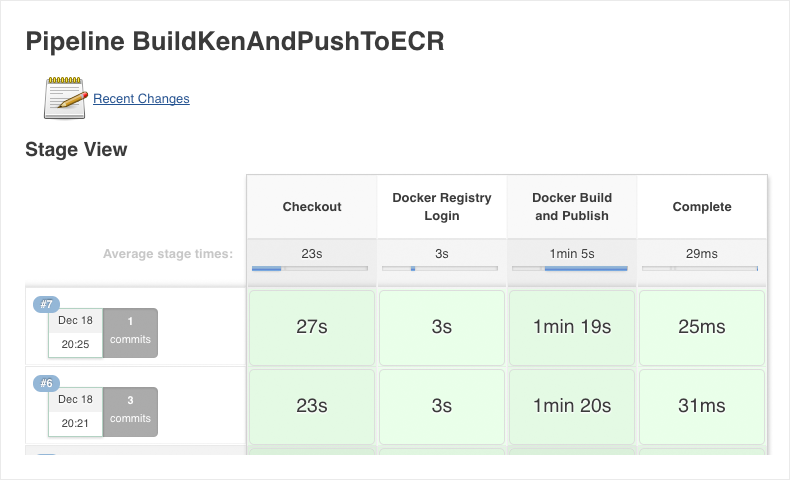
Task: Click the Docker Registry Login 3s cell of build #7
Action: click(x=442, y=327)
